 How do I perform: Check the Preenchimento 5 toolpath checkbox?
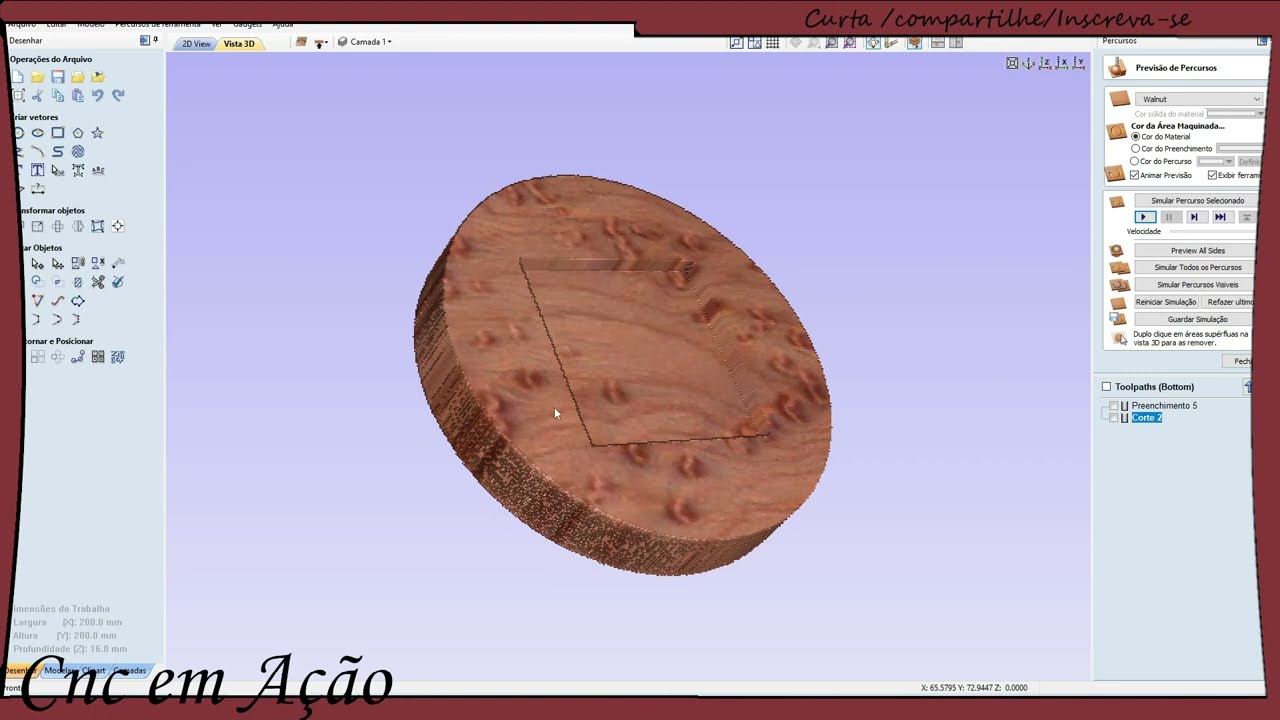tap(1113, 406)
